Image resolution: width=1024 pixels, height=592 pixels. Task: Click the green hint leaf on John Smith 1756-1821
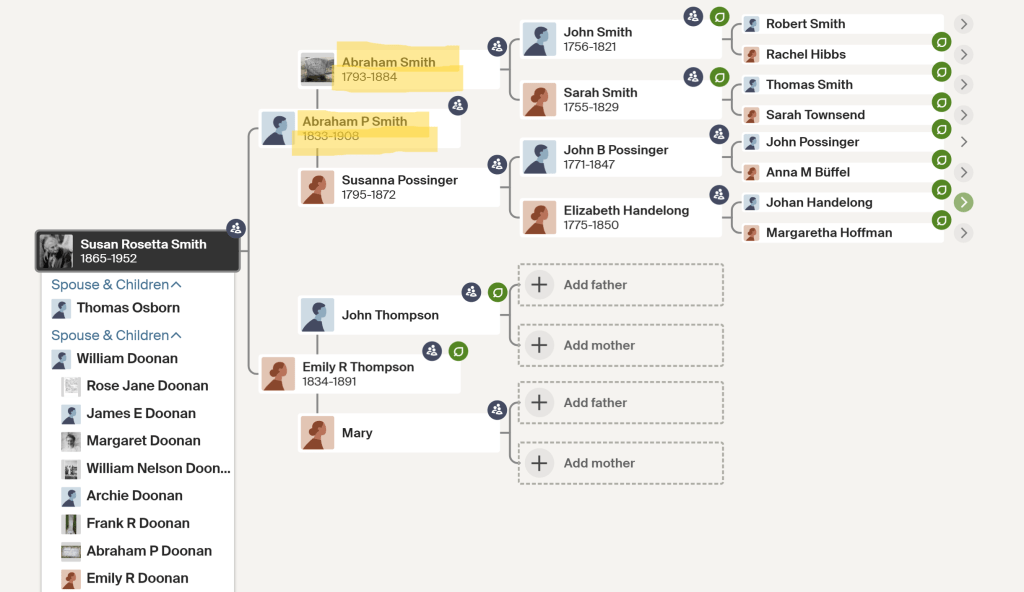(719, 17)
